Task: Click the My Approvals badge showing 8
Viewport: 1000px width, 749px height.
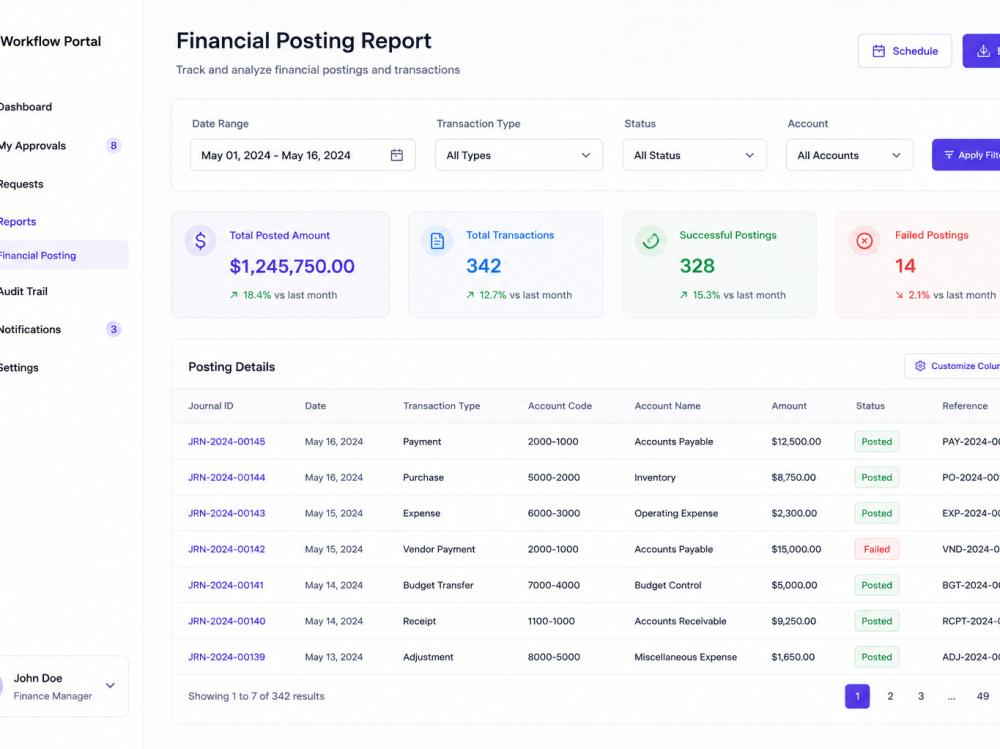Action: 114,145
